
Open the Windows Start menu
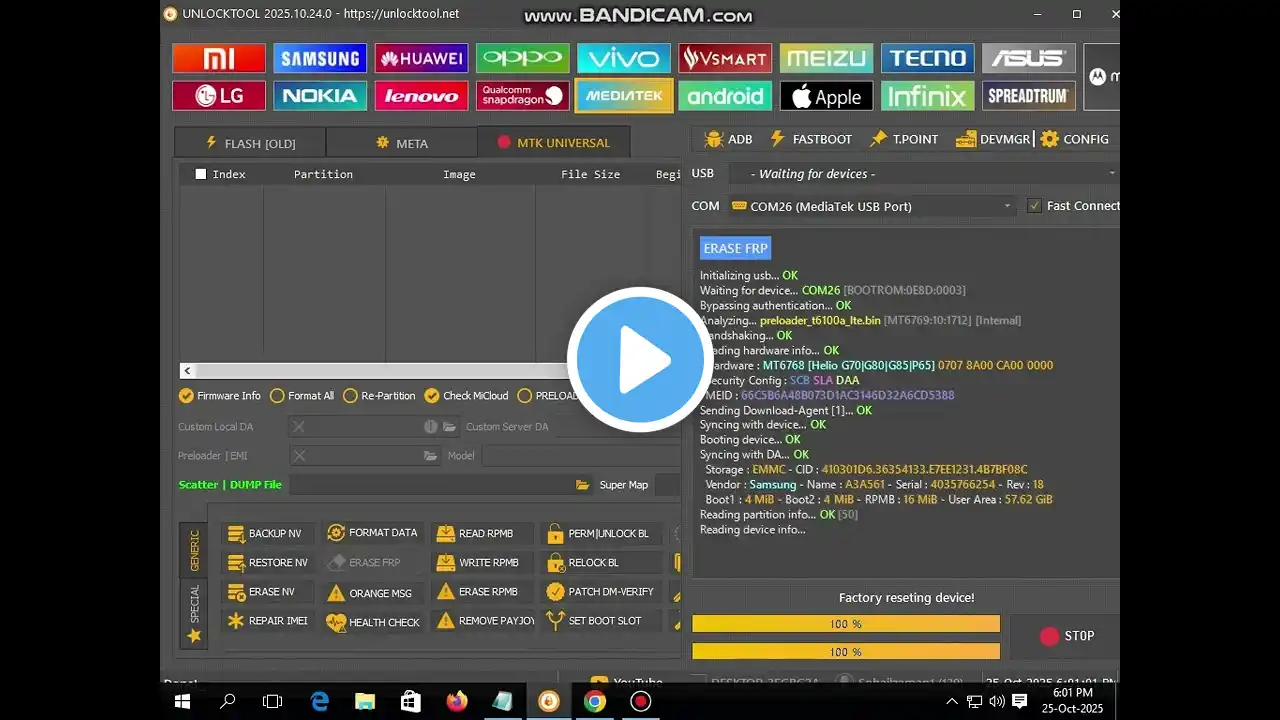(182, 702)
